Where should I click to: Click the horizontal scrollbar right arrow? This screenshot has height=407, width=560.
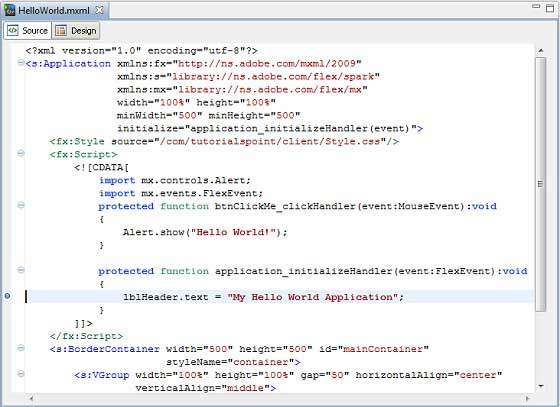pos(528,398)
